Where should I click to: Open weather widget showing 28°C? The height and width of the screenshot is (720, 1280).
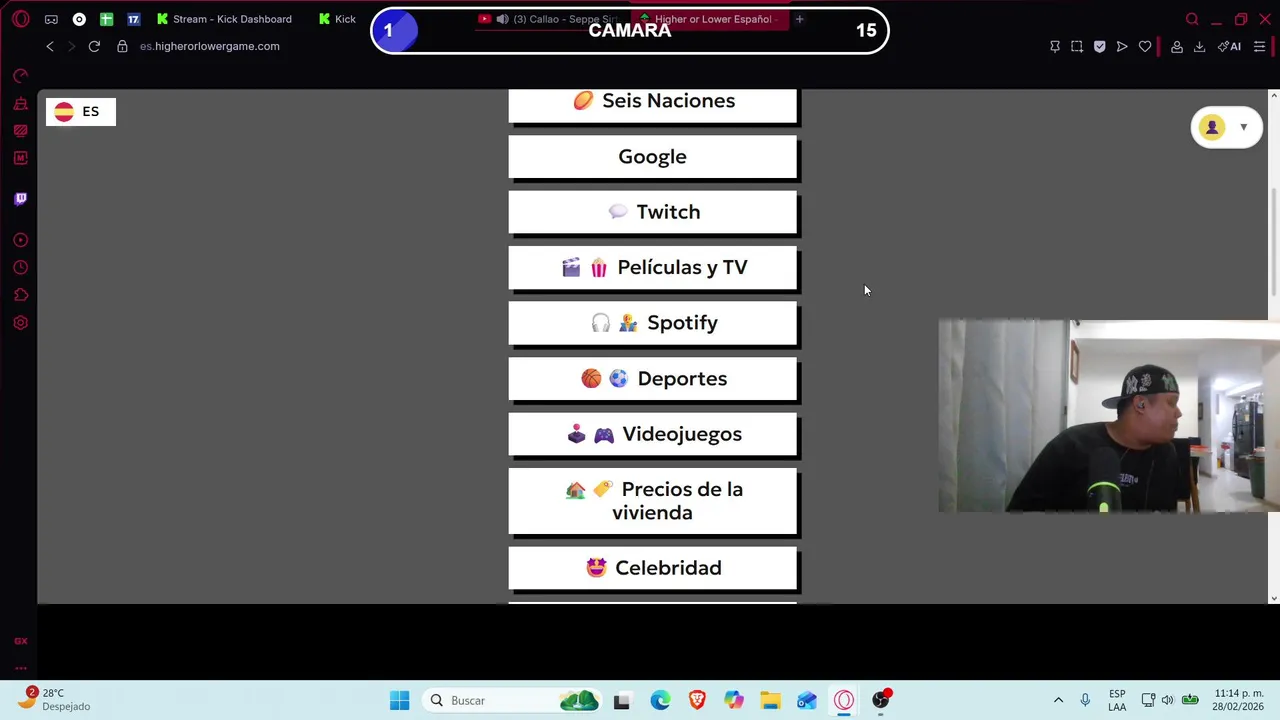56,699
